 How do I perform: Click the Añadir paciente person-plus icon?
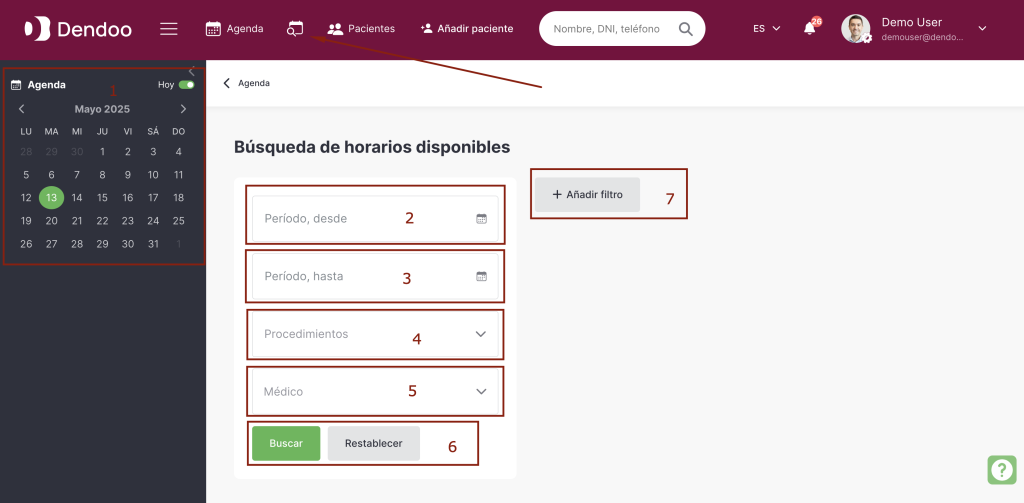tap(426, 29)
